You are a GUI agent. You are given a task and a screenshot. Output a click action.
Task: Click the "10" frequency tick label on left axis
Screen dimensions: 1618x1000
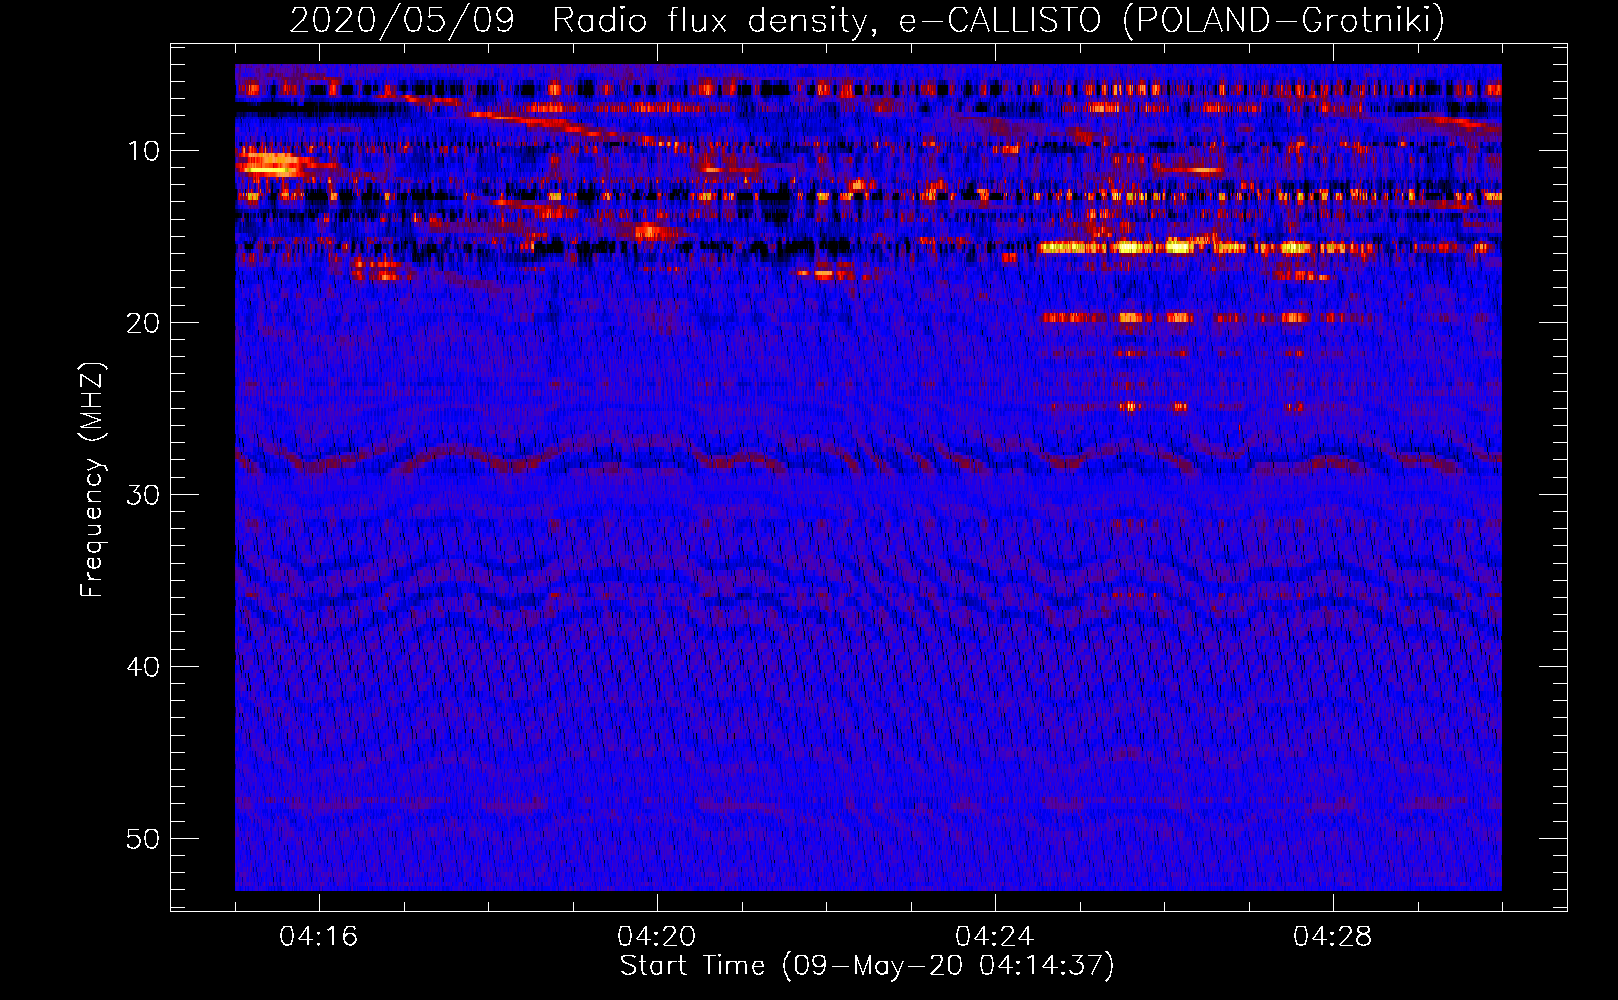pos(144,151)
